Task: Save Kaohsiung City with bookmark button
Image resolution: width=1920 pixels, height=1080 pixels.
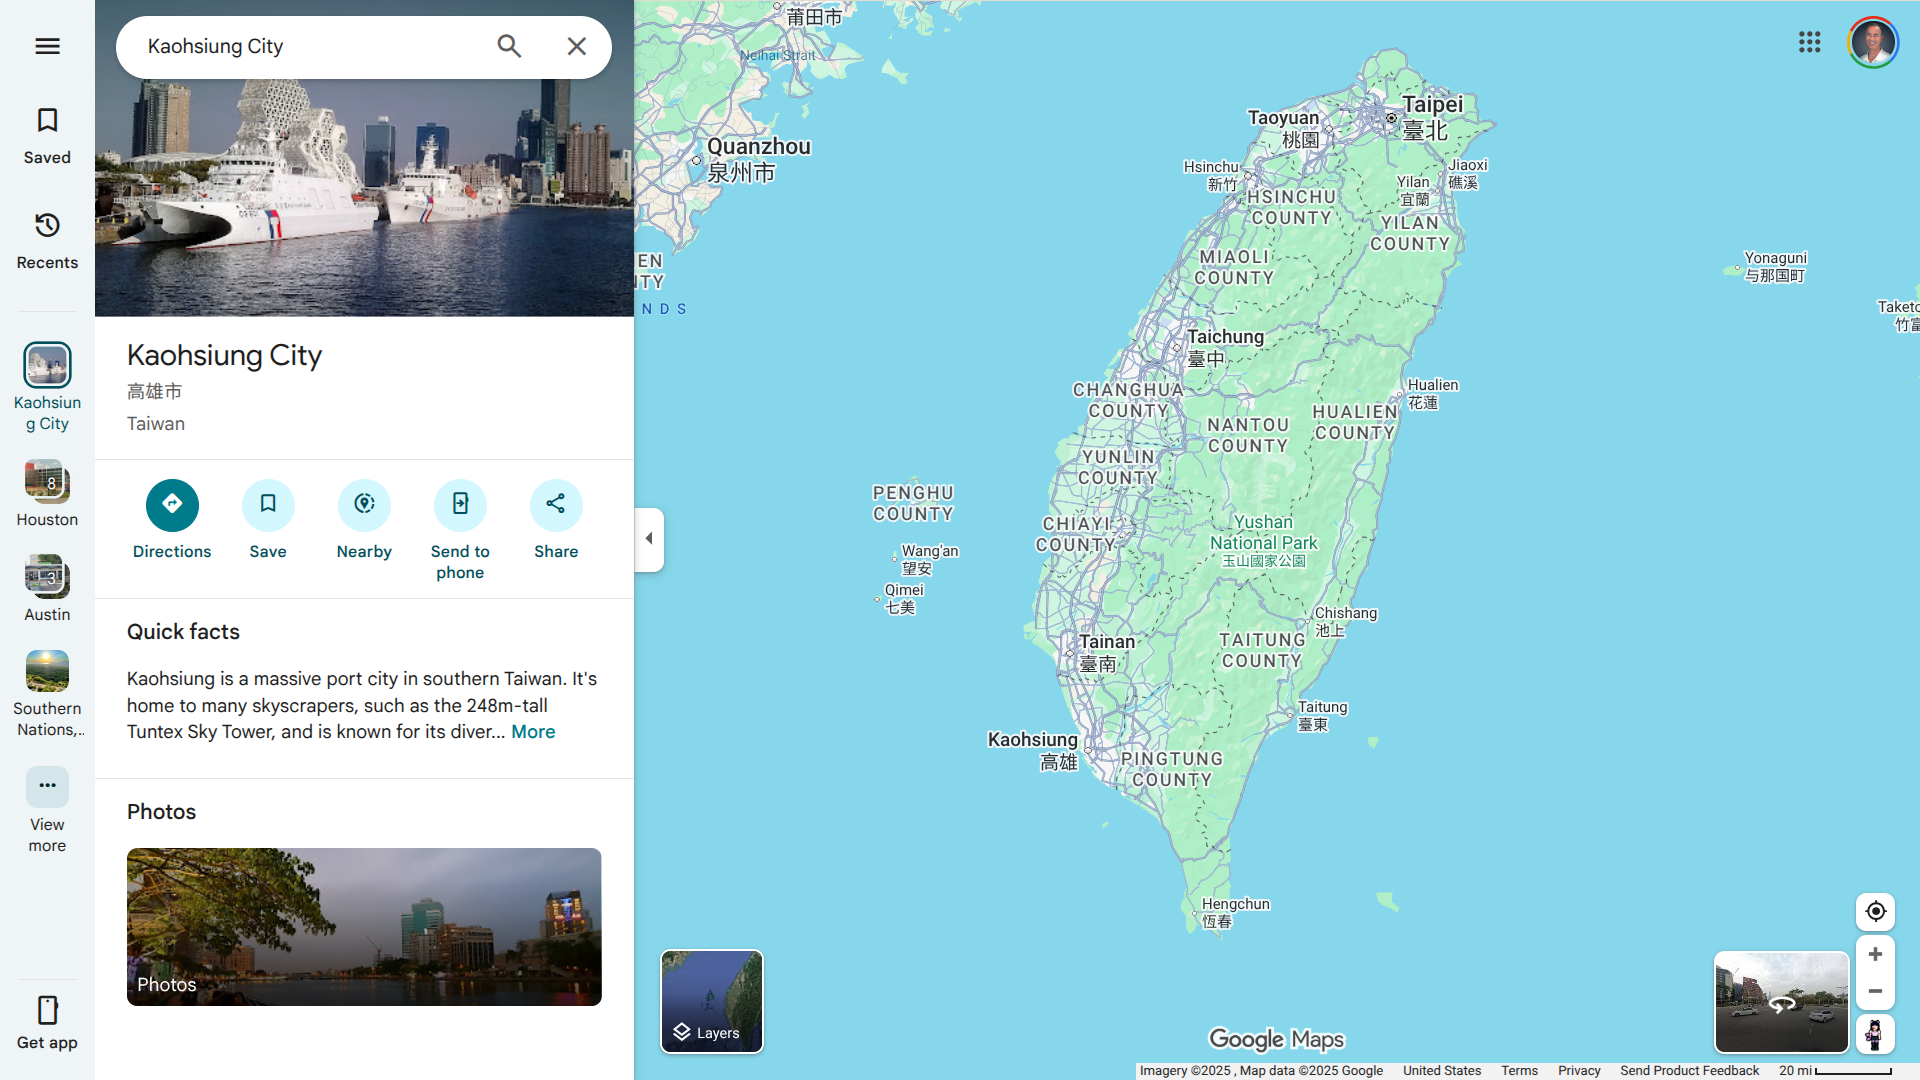Action: click(x=268, y=505)
